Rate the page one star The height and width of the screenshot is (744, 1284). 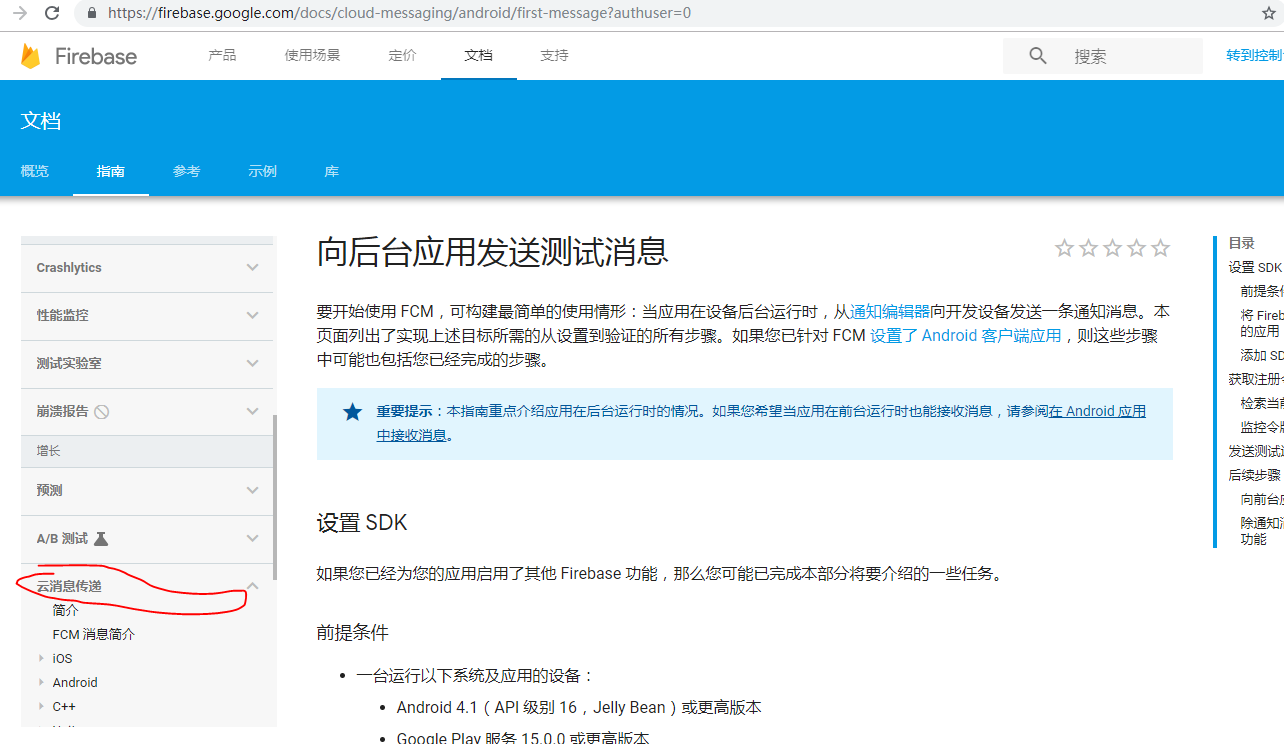(x=1064, y=248)
